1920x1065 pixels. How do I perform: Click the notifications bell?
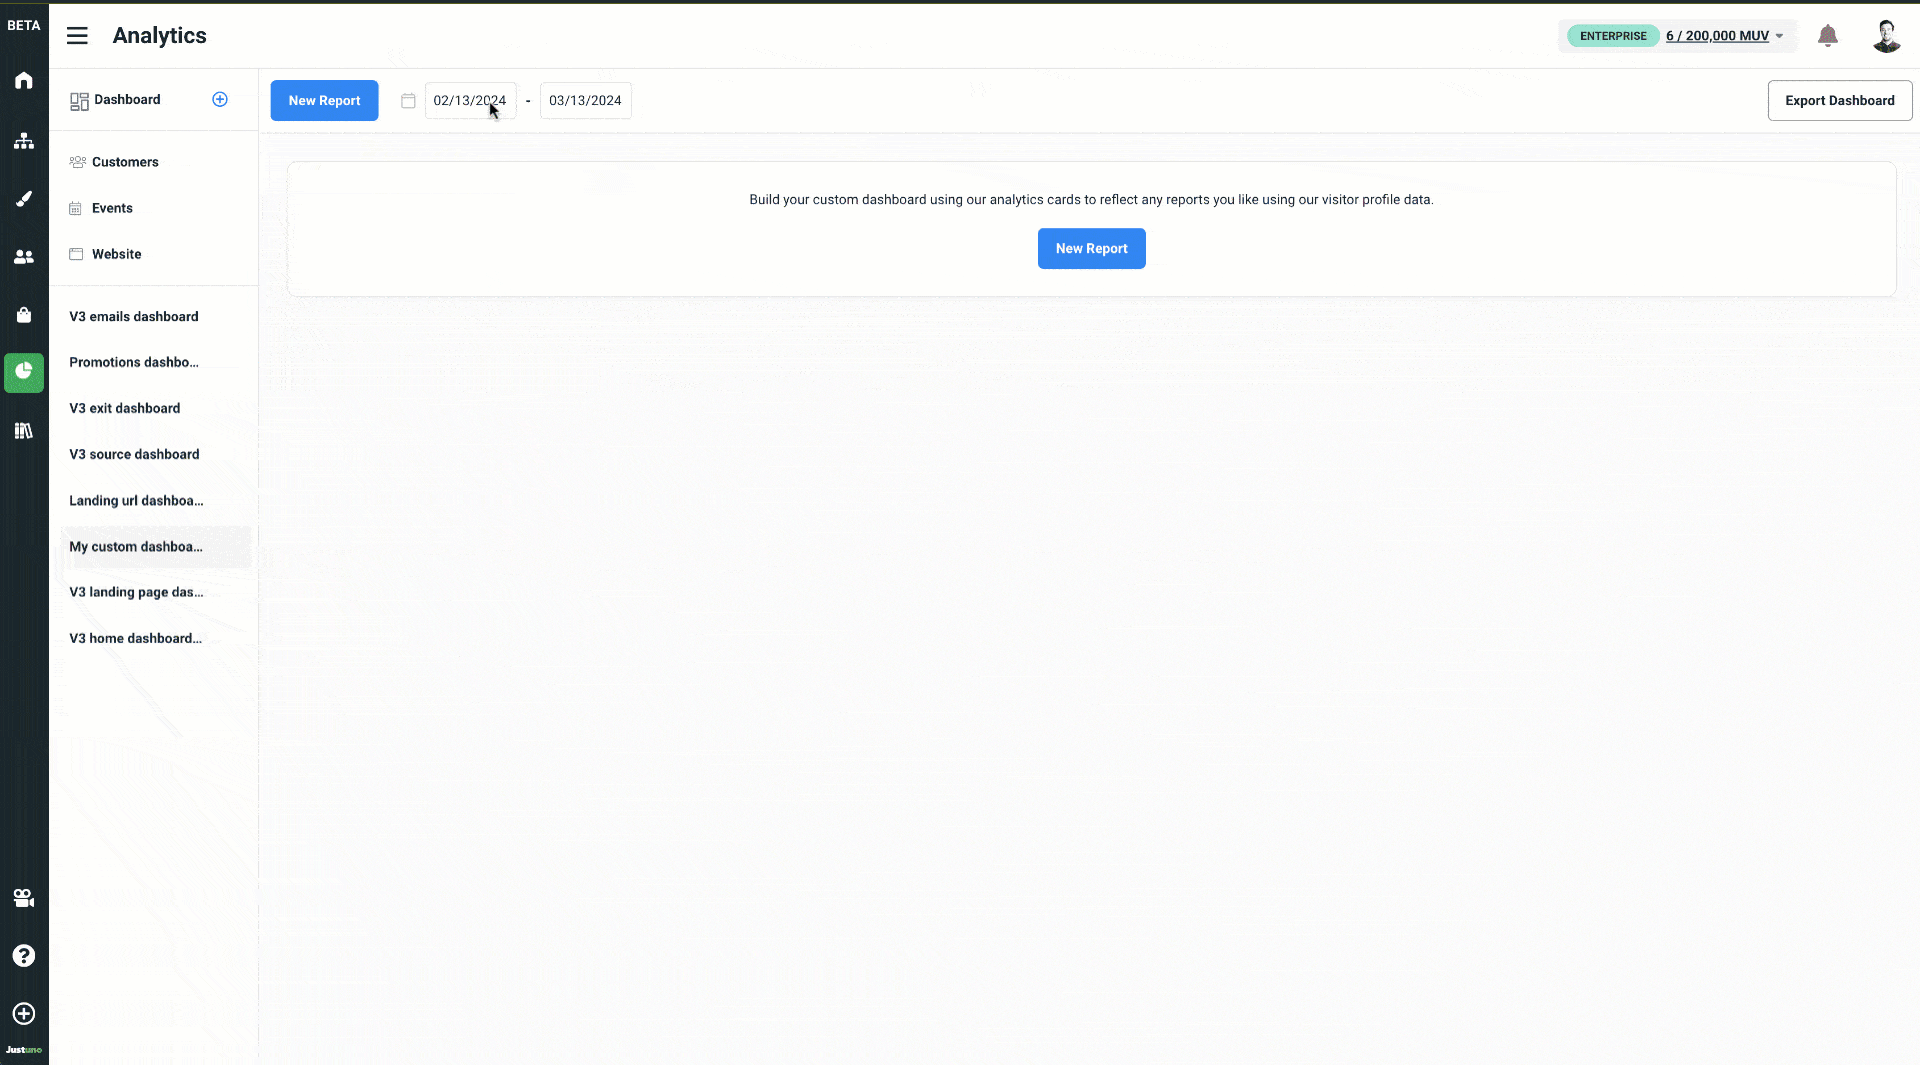[1828, 35]
